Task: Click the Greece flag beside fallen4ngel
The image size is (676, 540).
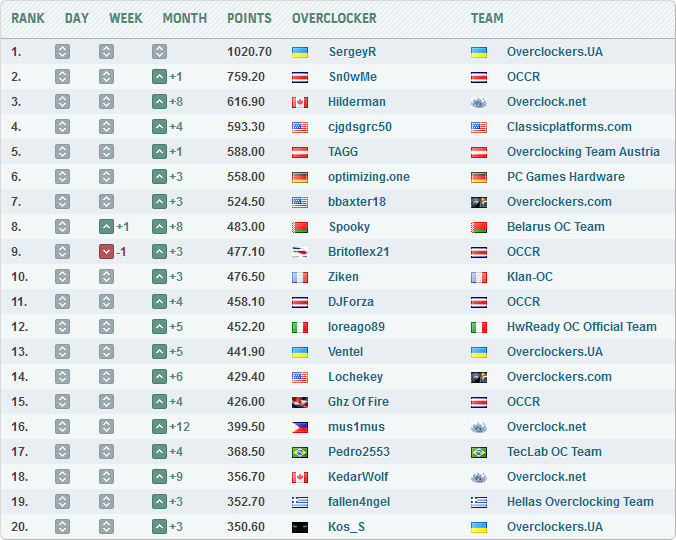Action: click(300, 502)
